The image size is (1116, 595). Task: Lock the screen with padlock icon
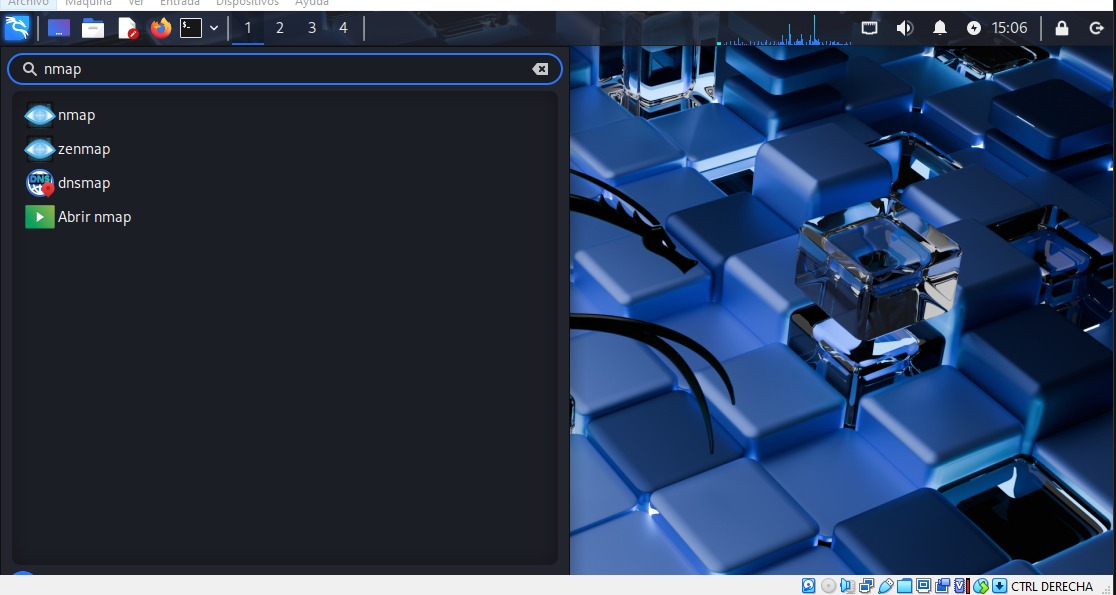point(1062,28)
